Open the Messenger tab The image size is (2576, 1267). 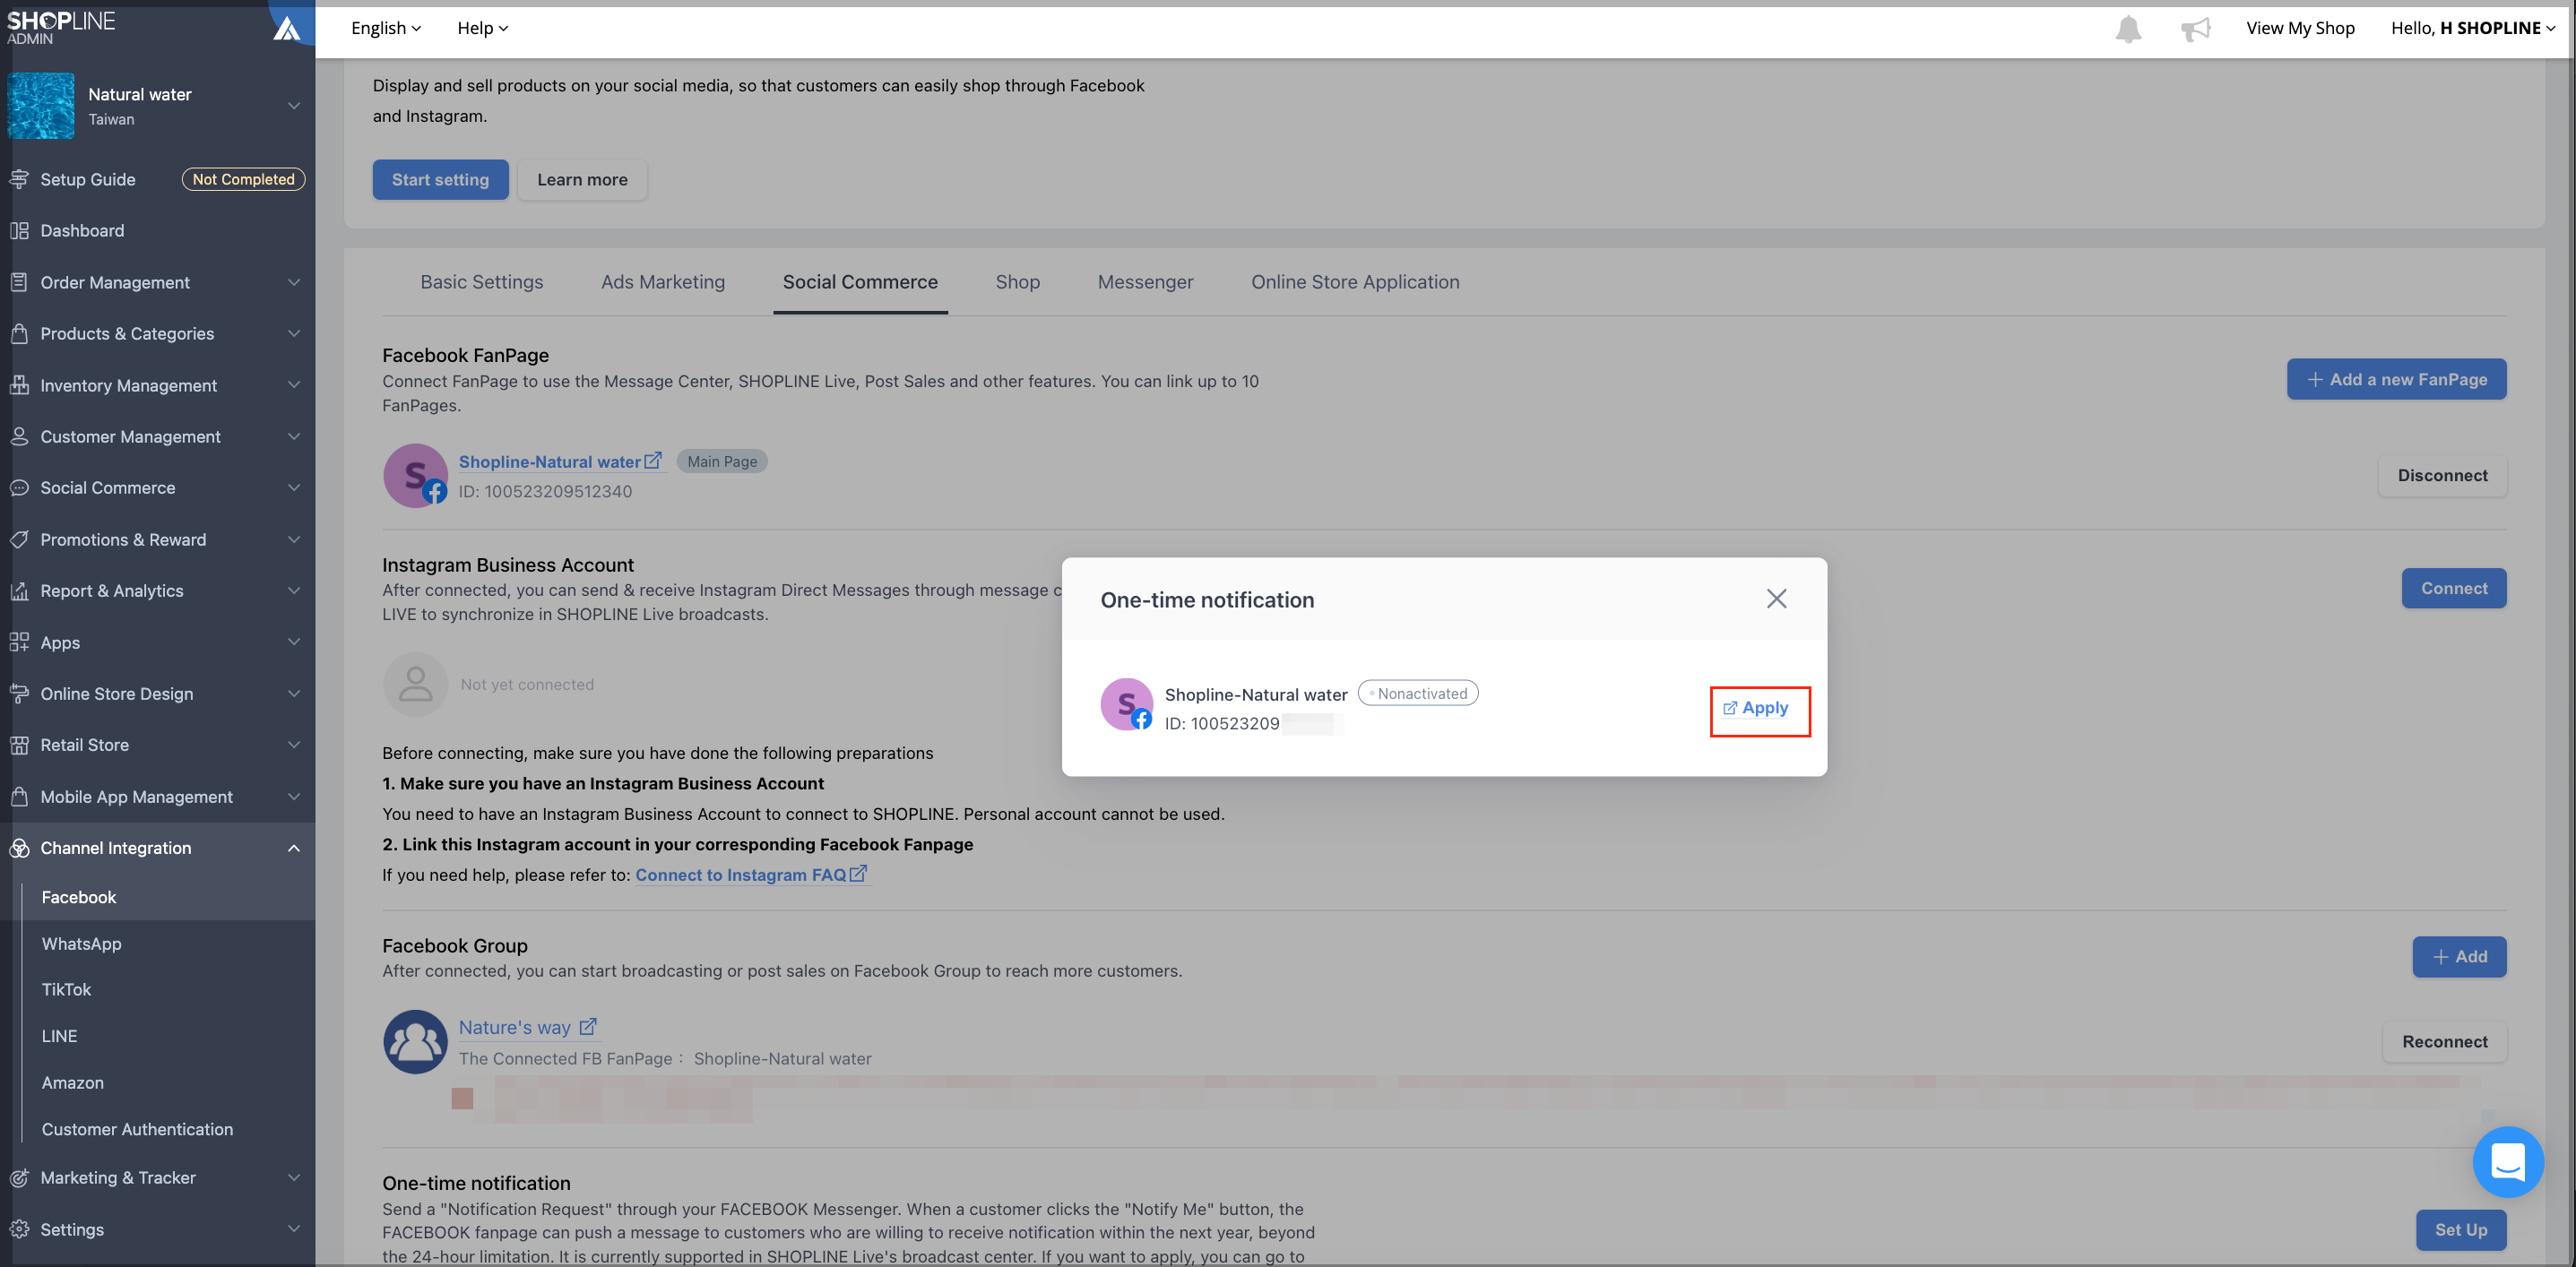point(1145,283)
